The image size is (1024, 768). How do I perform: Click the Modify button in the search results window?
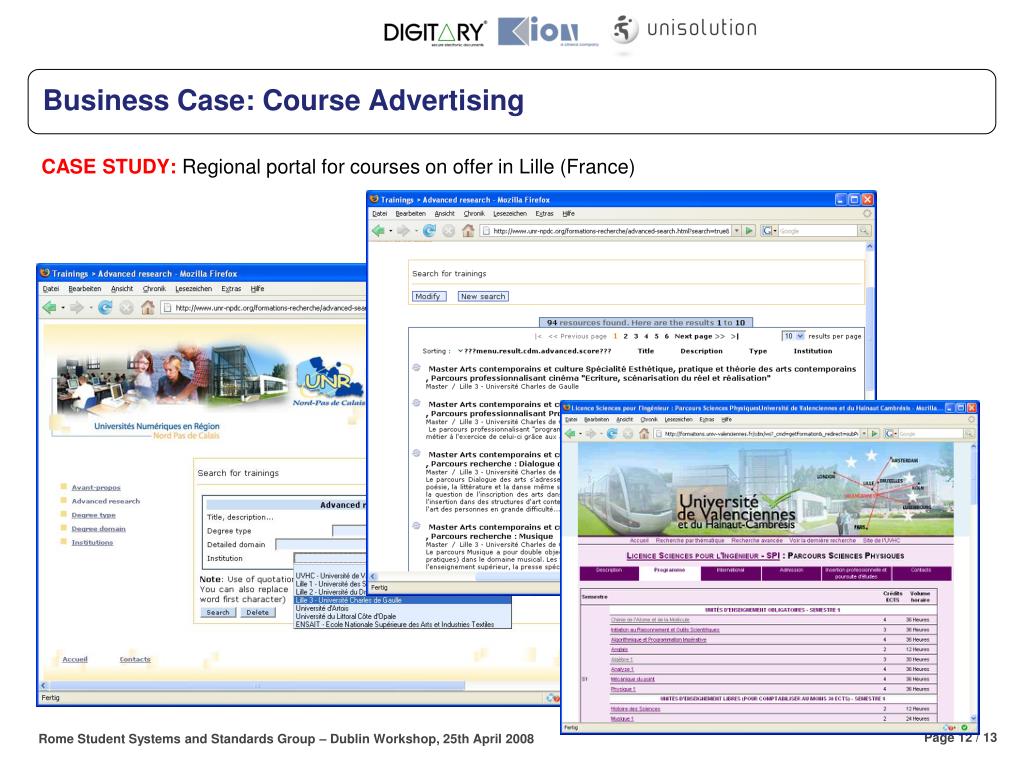pos(428,296)
